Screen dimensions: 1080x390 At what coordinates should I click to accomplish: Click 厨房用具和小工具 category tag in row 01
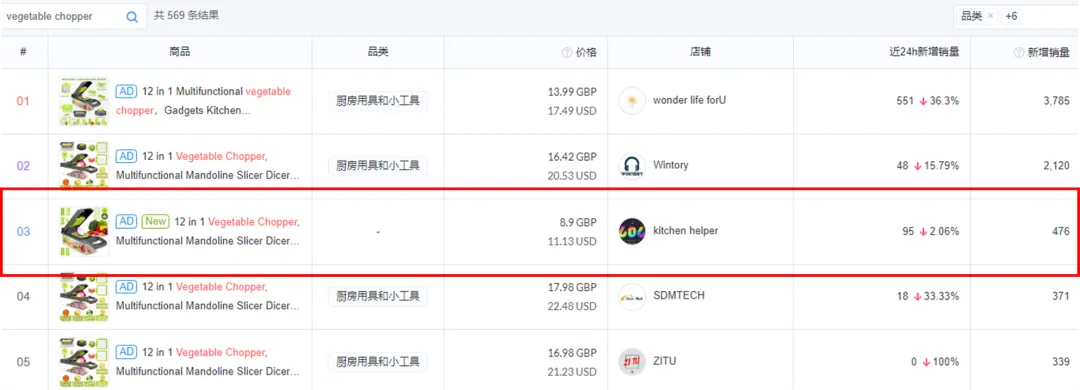[377, 101]
